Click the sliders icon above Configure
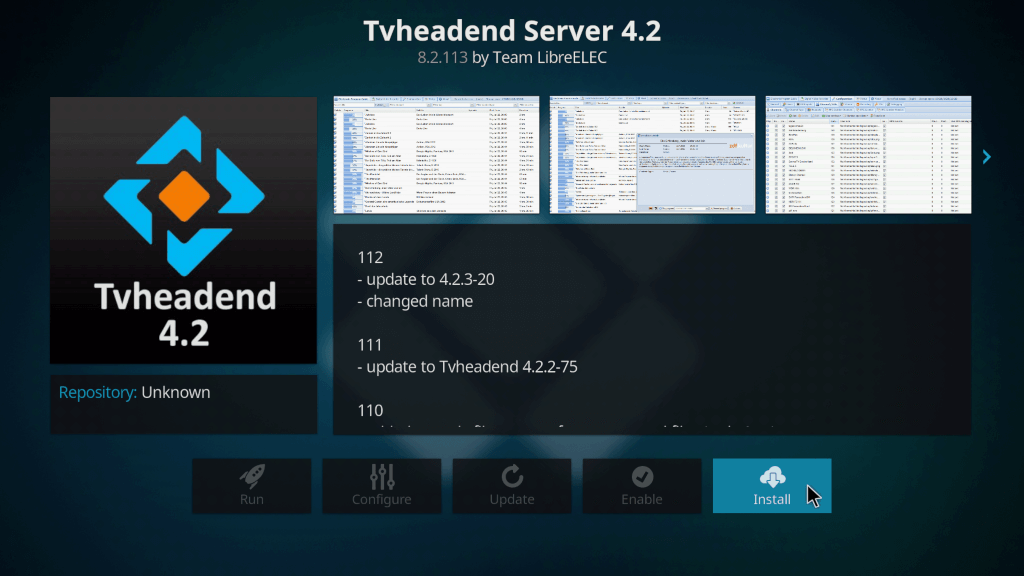This screenshot has width=1024, height=576. pos(382,476)
